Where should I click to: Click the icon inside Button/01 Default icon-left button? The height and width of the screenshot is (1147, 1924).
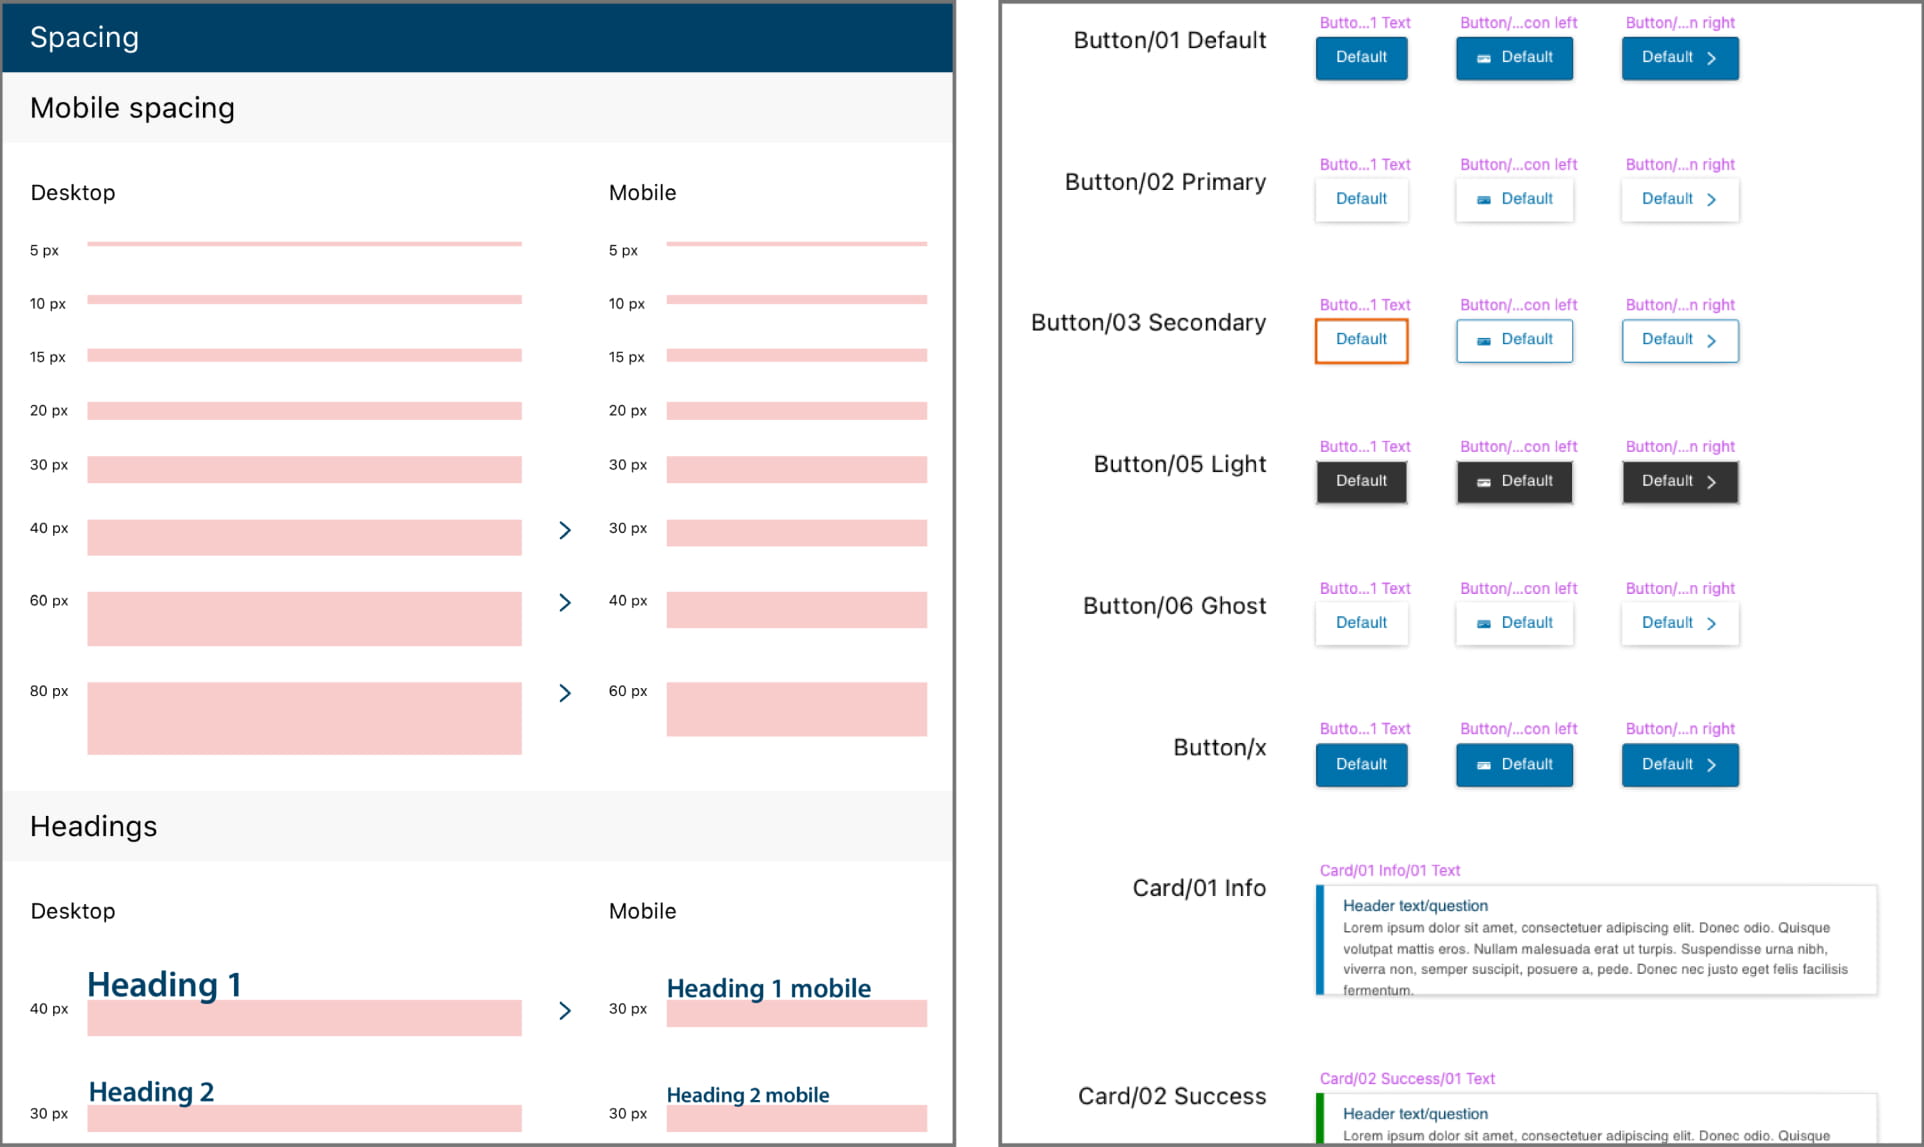1483,58
